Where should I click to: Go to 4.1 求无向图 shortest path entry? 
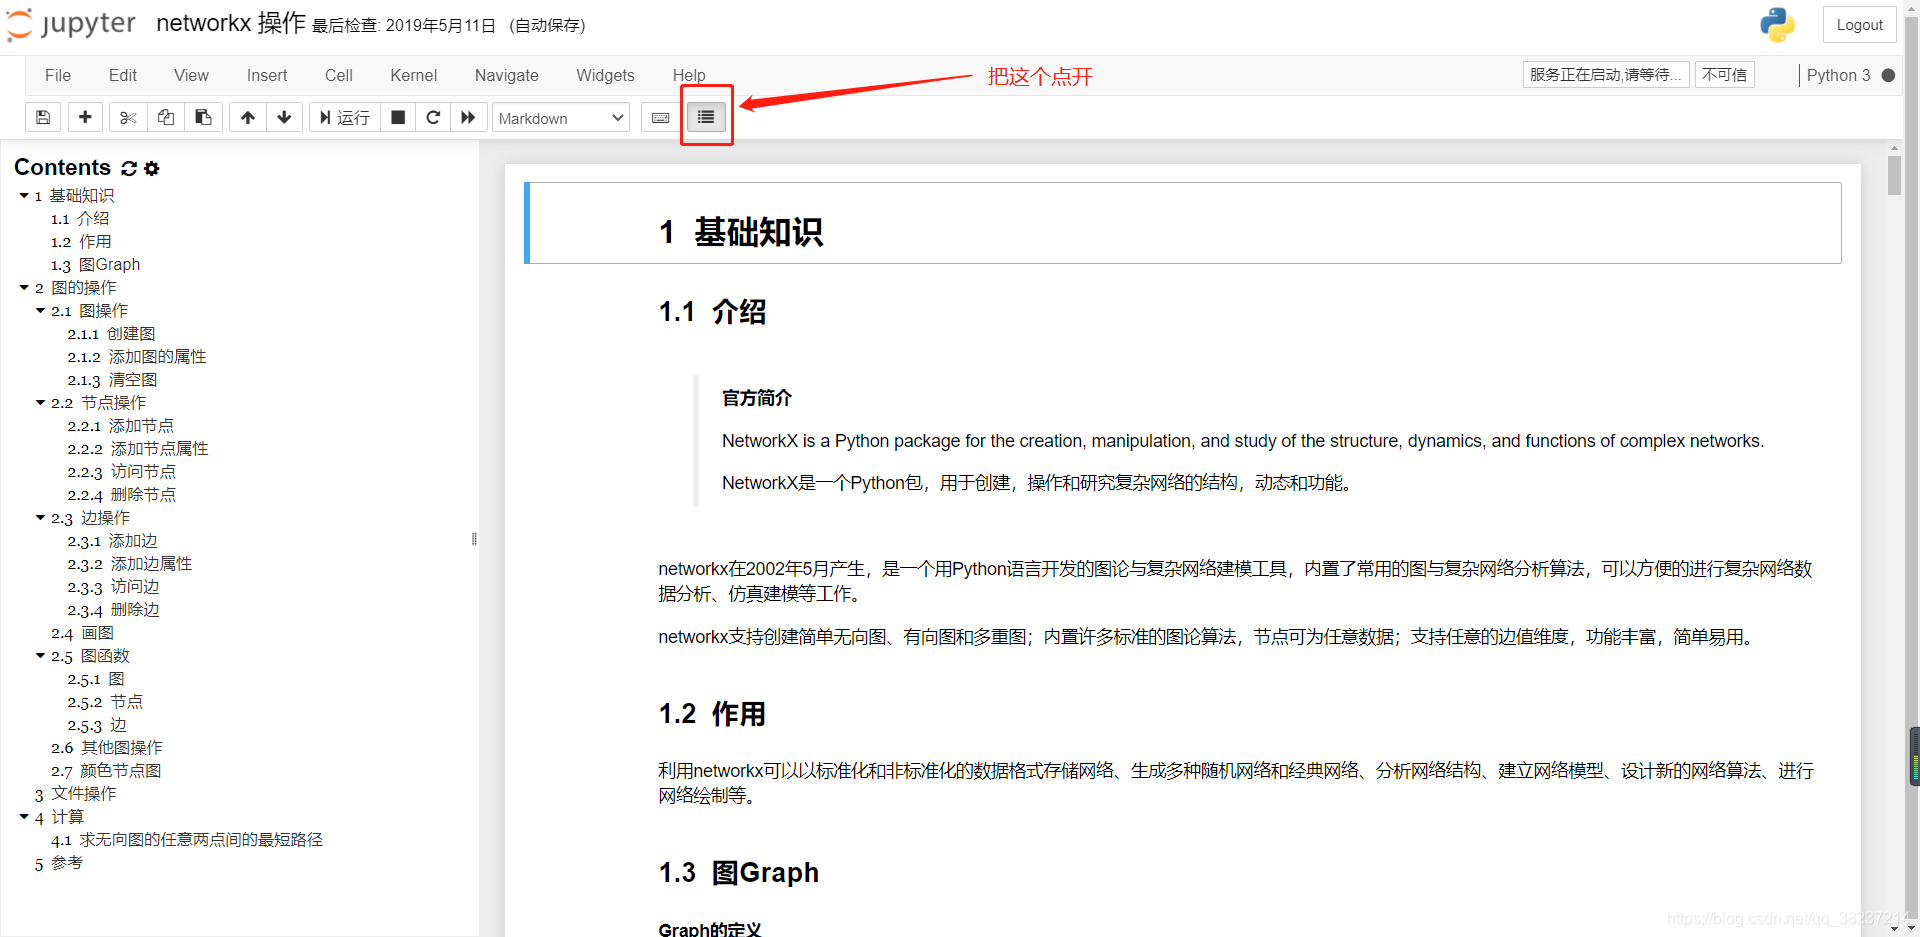(187, 839)
